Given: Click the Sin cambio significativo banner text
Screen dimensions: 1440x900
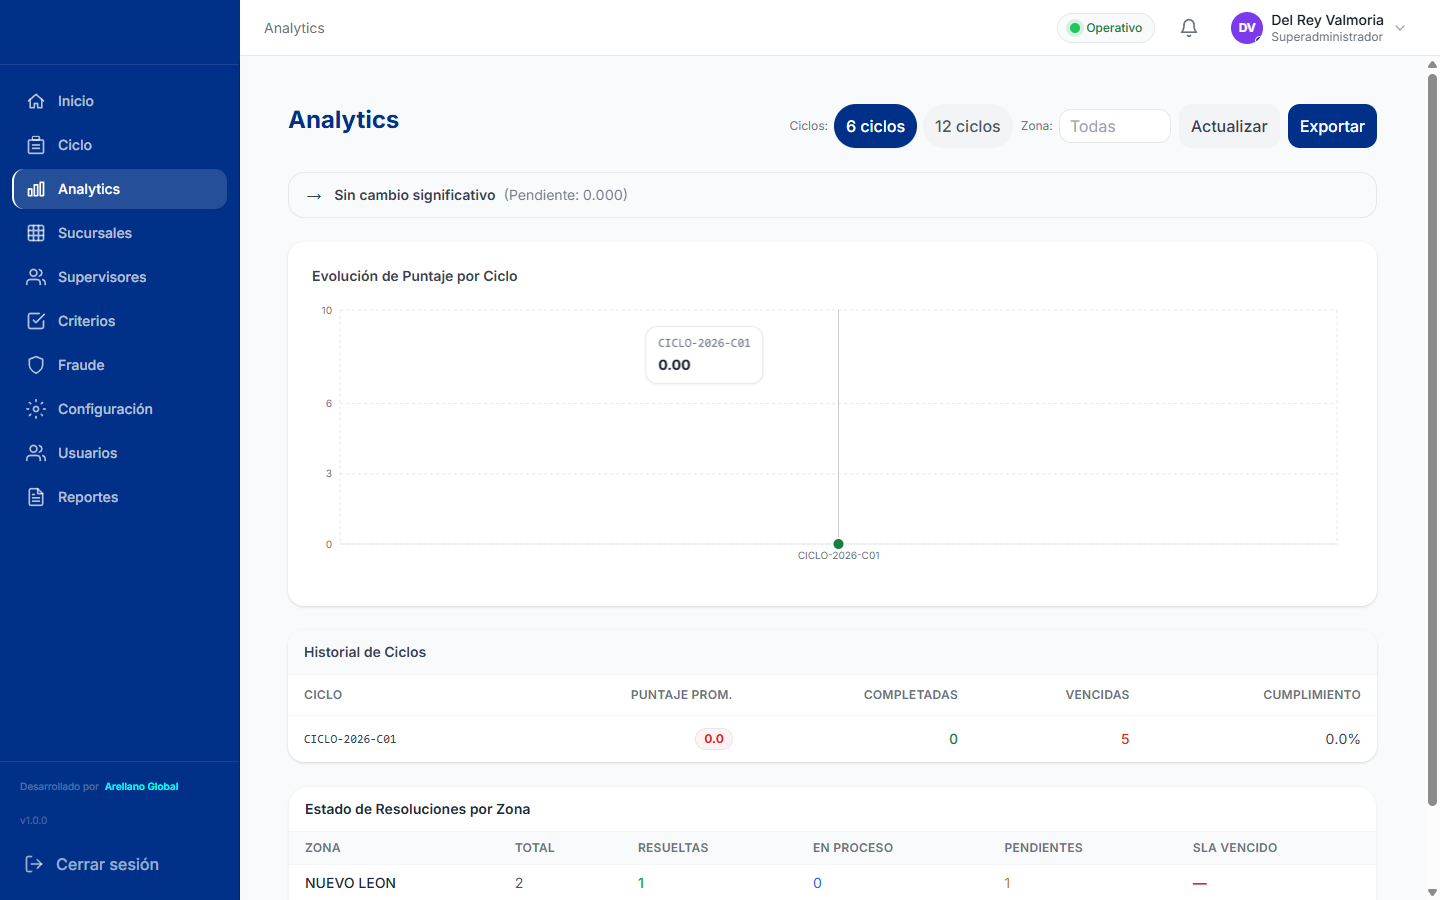Looking at the screenshot, I should tap(415, 195).
